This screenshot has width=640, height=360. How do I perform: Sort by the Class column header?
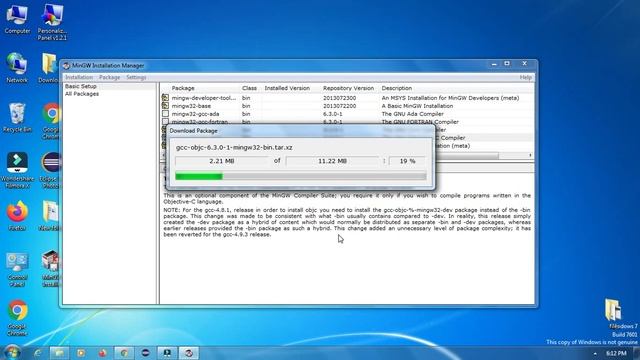click(249, 88)
